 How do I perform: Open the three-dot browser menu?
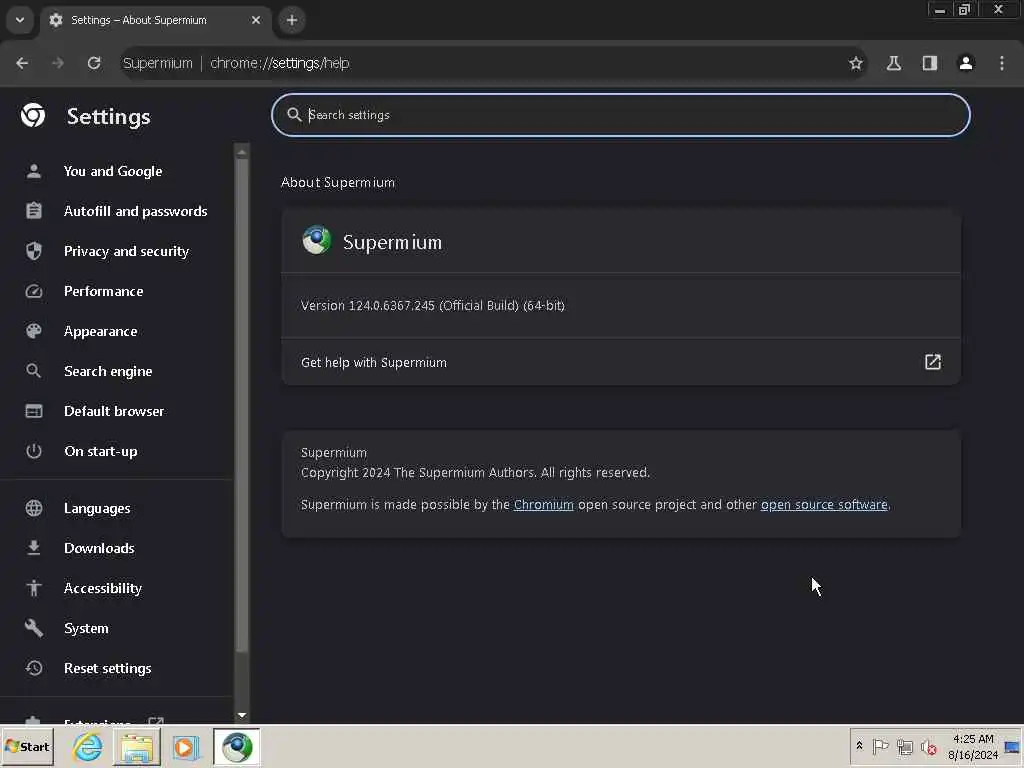[1002, 63]
